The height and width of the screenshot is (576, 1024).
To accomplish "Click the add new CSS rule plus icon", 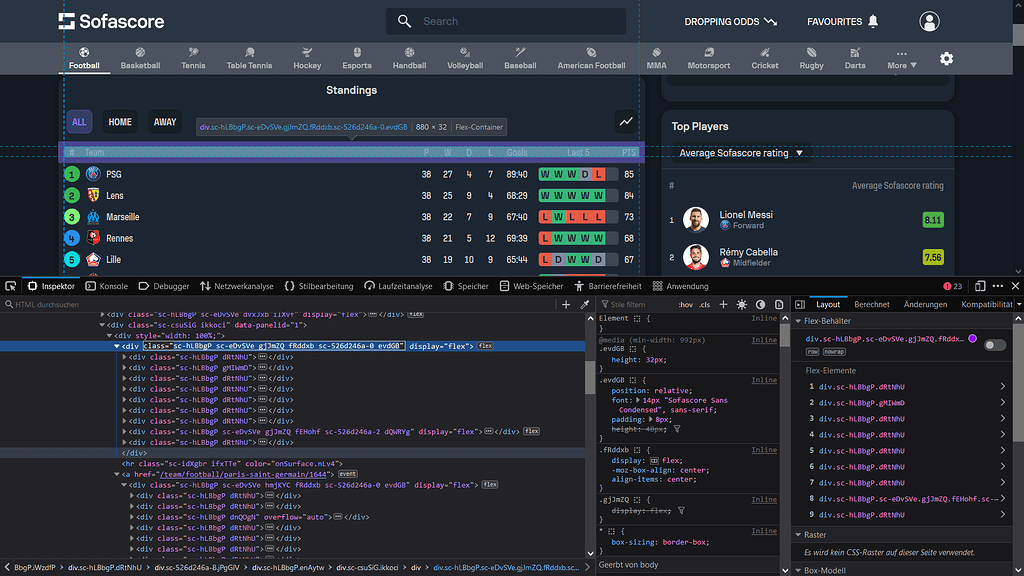I will click(x=723, y=305).
